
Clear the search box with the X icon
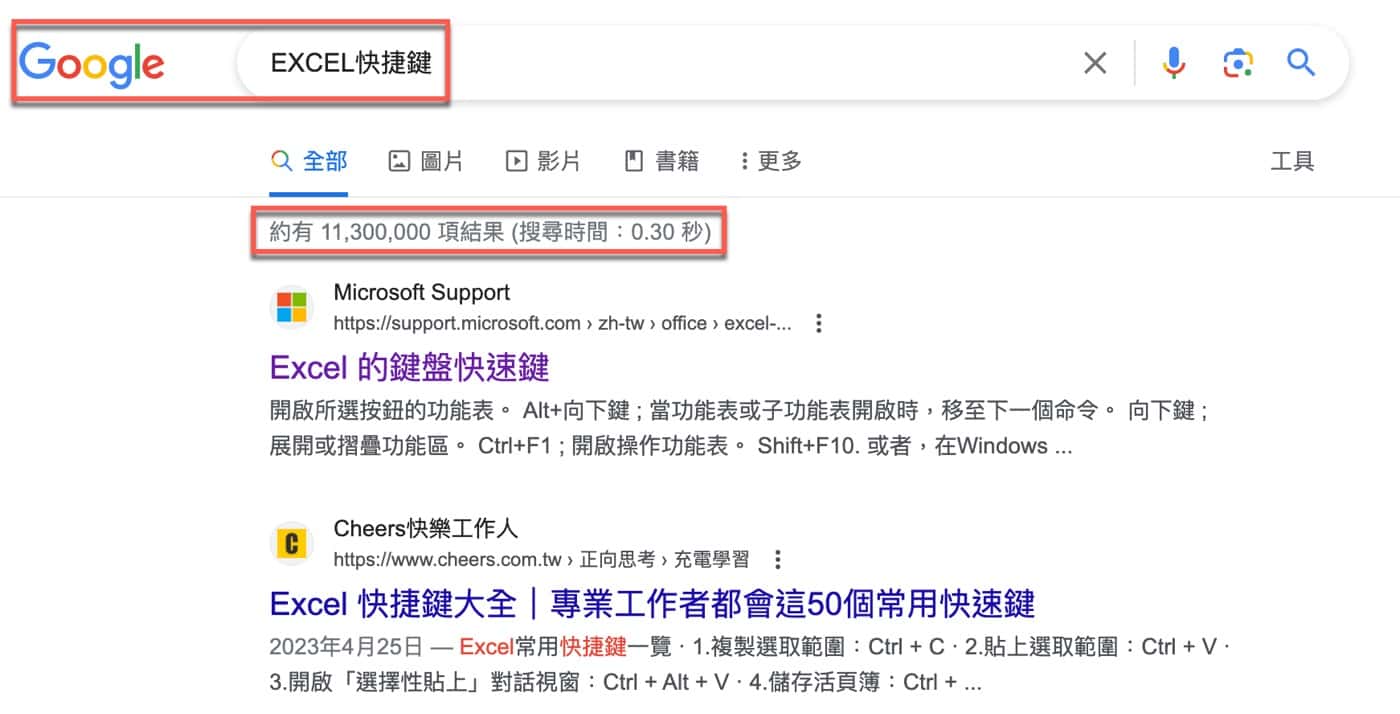click(x=1095, y=63)
